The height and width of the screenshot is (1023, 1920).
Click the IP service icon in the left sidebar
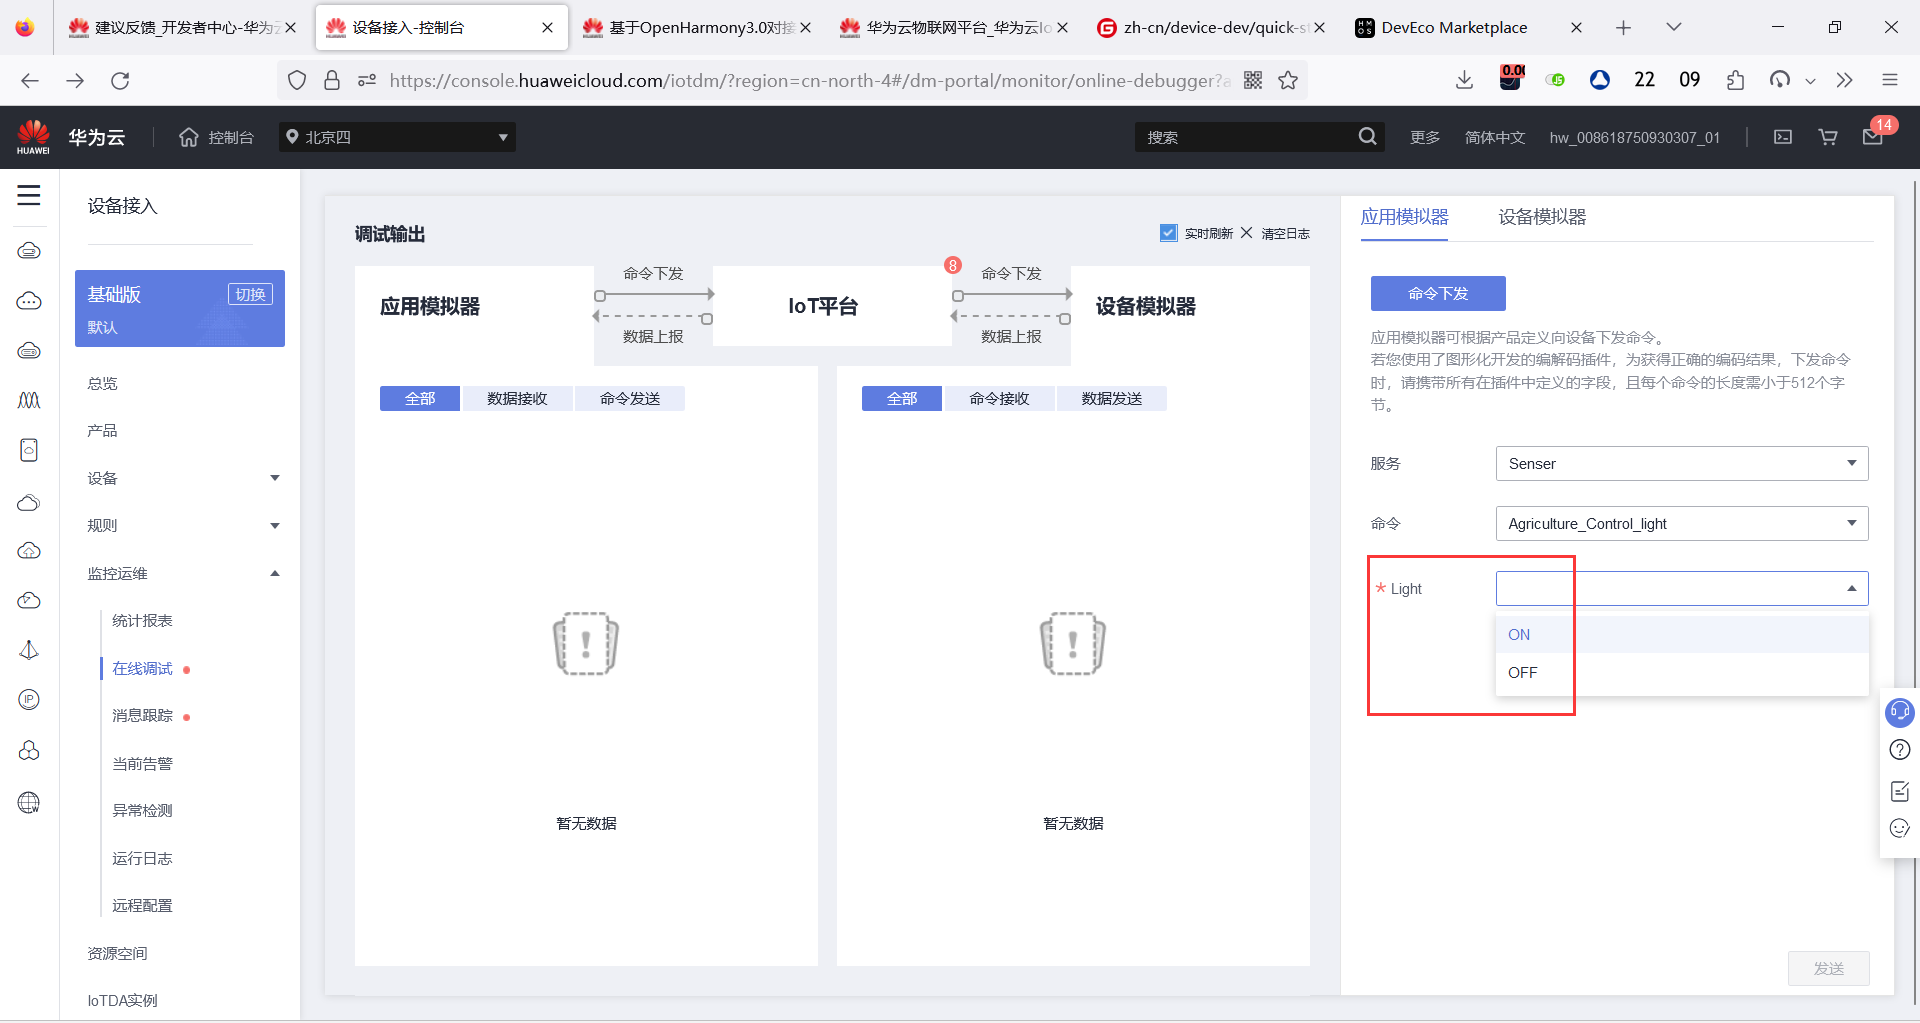pyautogui.click(x=29, y=699)
